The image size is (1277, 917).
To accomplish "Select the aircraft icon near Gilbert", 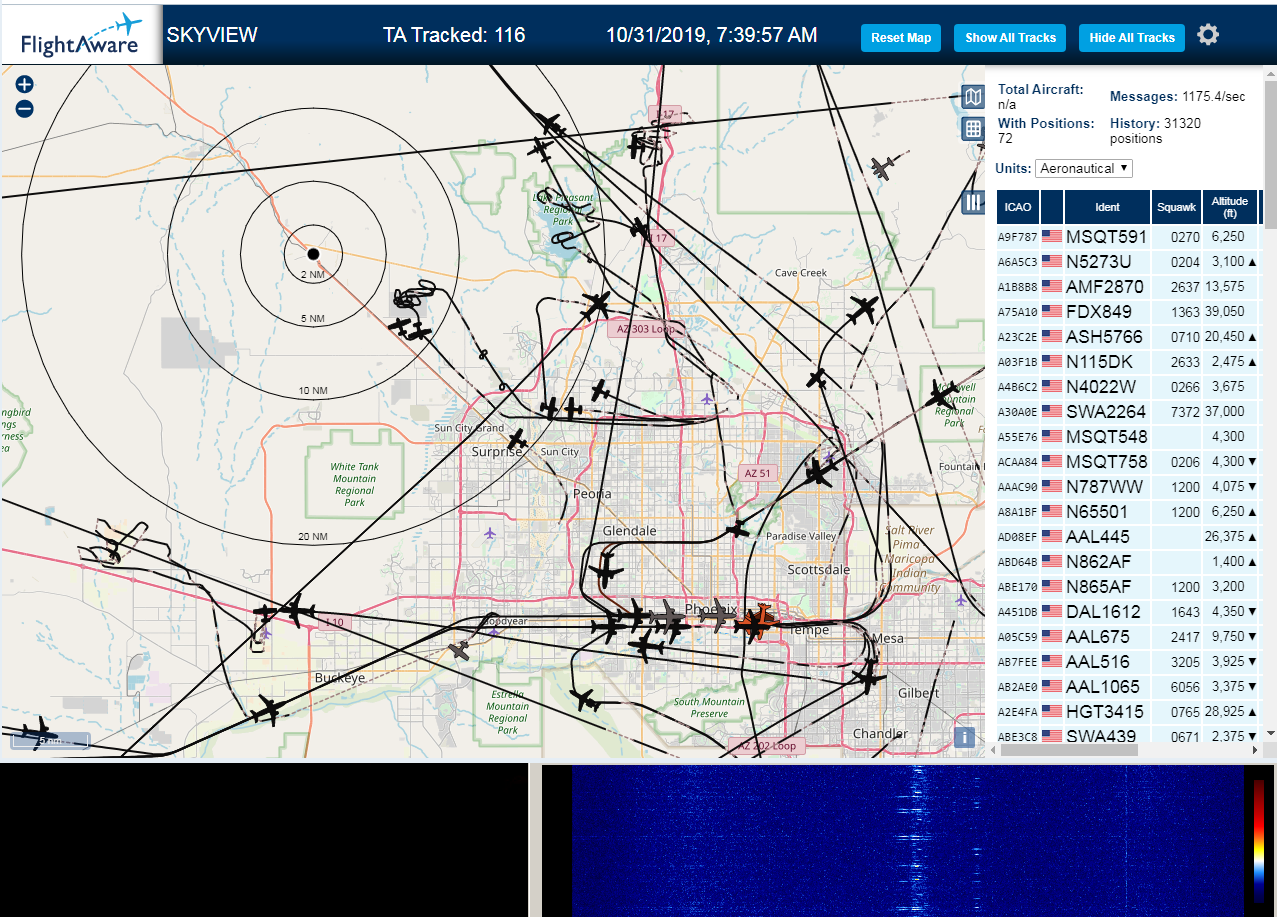I will [x=868, y=677].
